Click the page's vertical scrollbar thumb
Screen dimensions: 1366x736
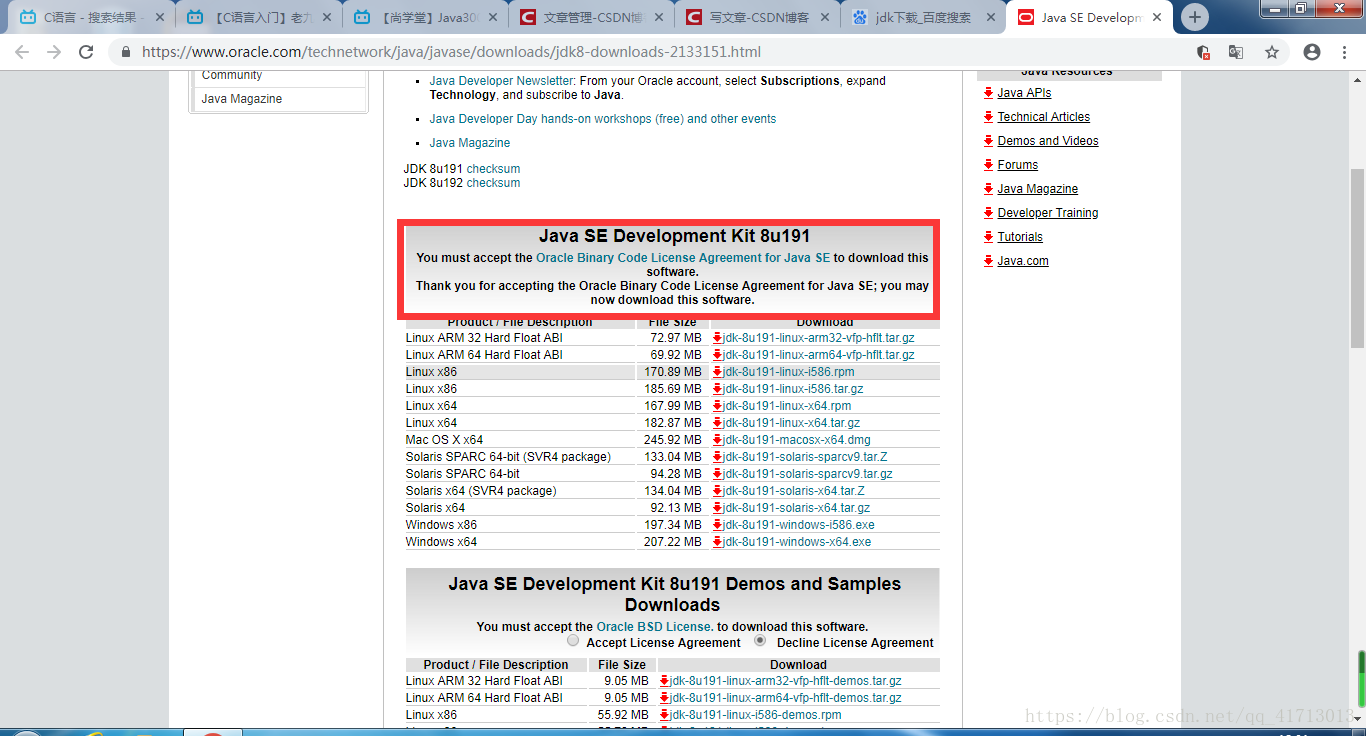tap(1357, 259)
